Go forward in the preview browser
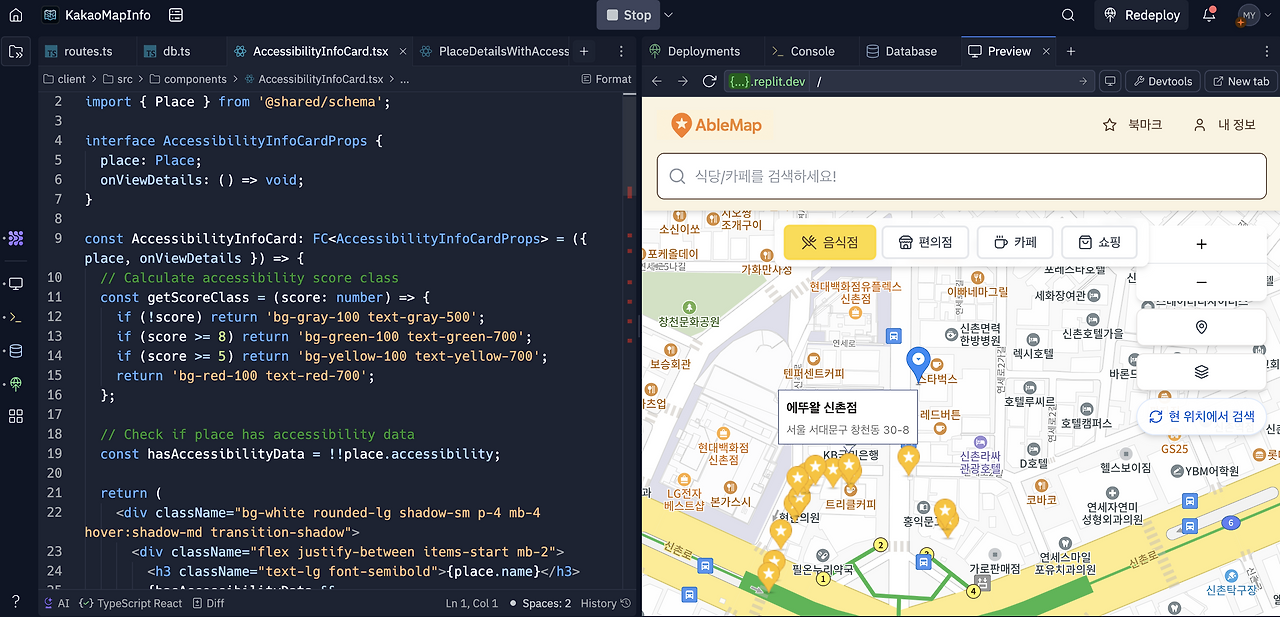 pyautogui.click(x=683, y=81)
